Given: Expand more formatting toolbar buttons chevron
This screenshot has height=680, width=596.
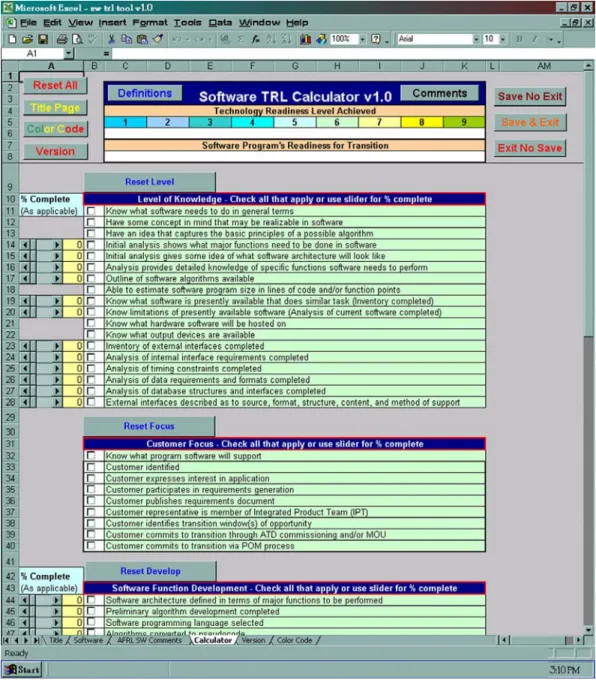Looking at the screenshot, I should pos(559,41).
